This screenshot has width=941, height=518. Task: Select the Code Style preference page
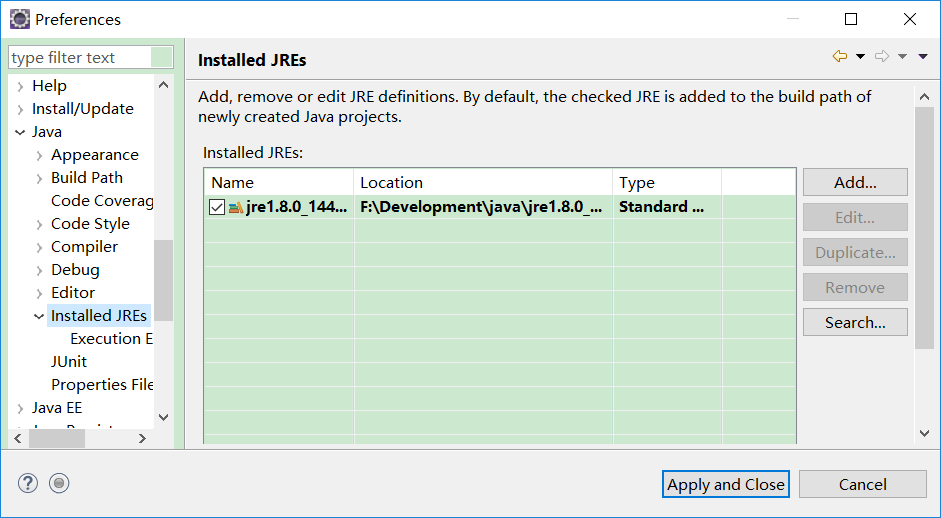pos(90,224)
